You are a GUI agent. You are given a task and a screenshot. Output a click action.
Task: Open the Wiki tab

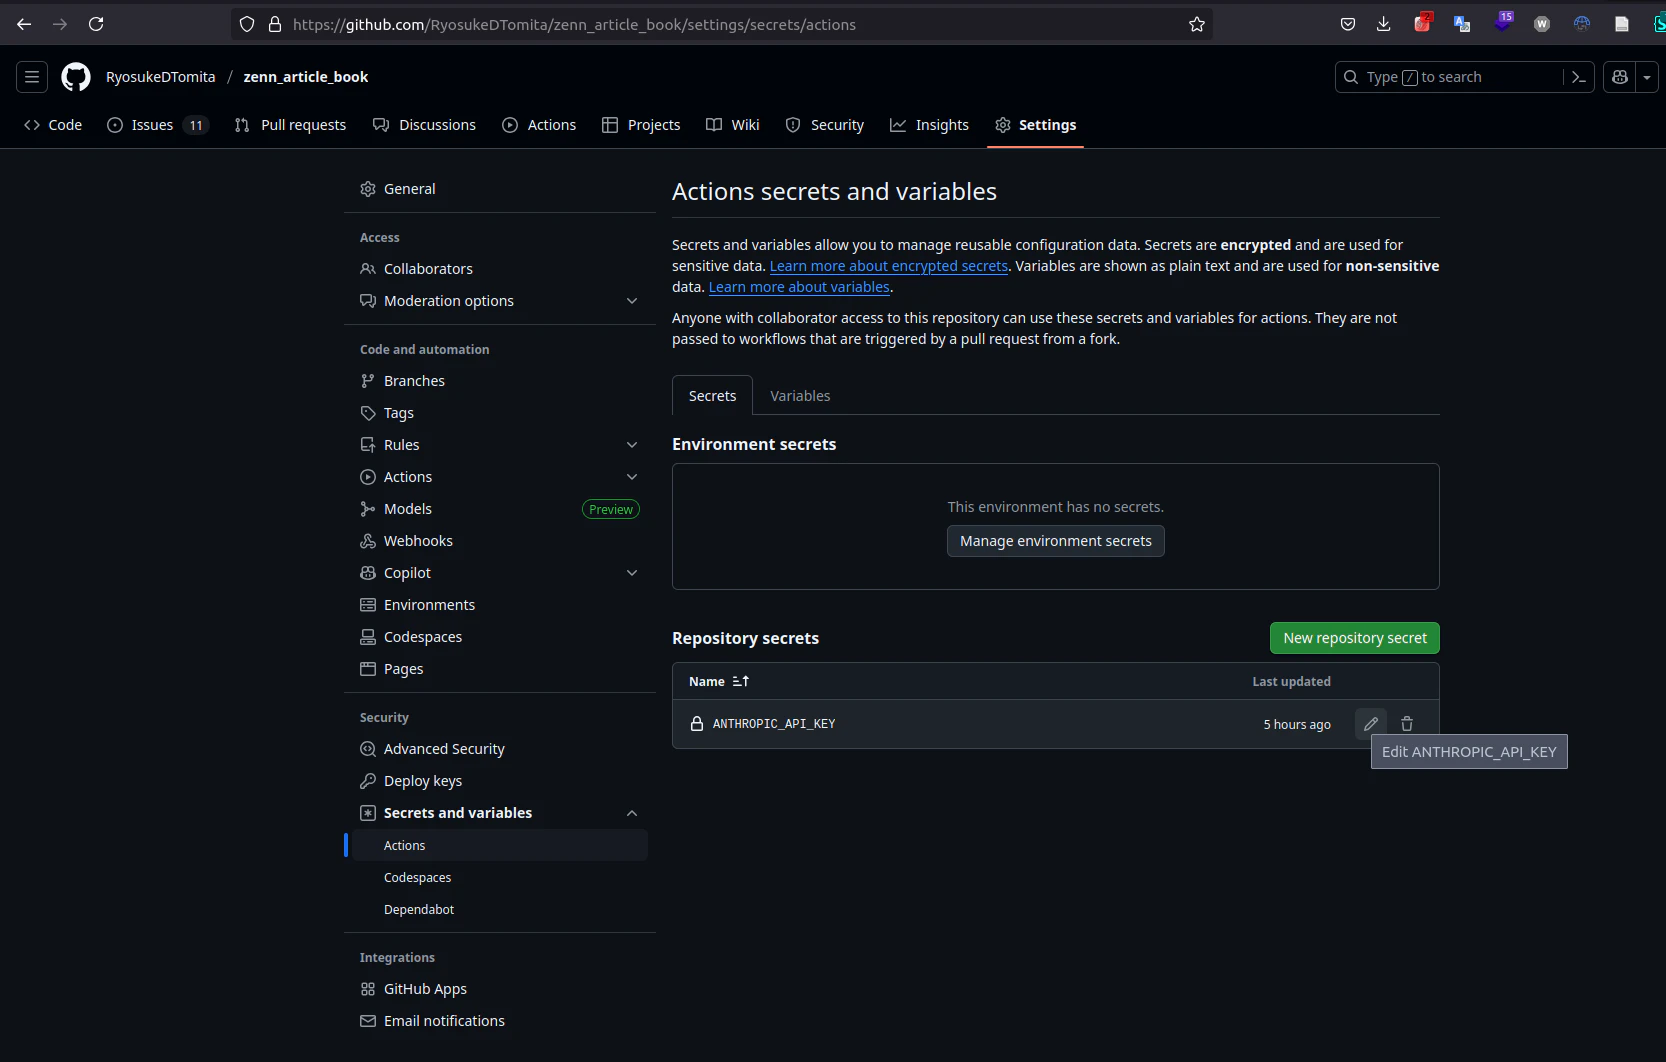pos(733,125)
